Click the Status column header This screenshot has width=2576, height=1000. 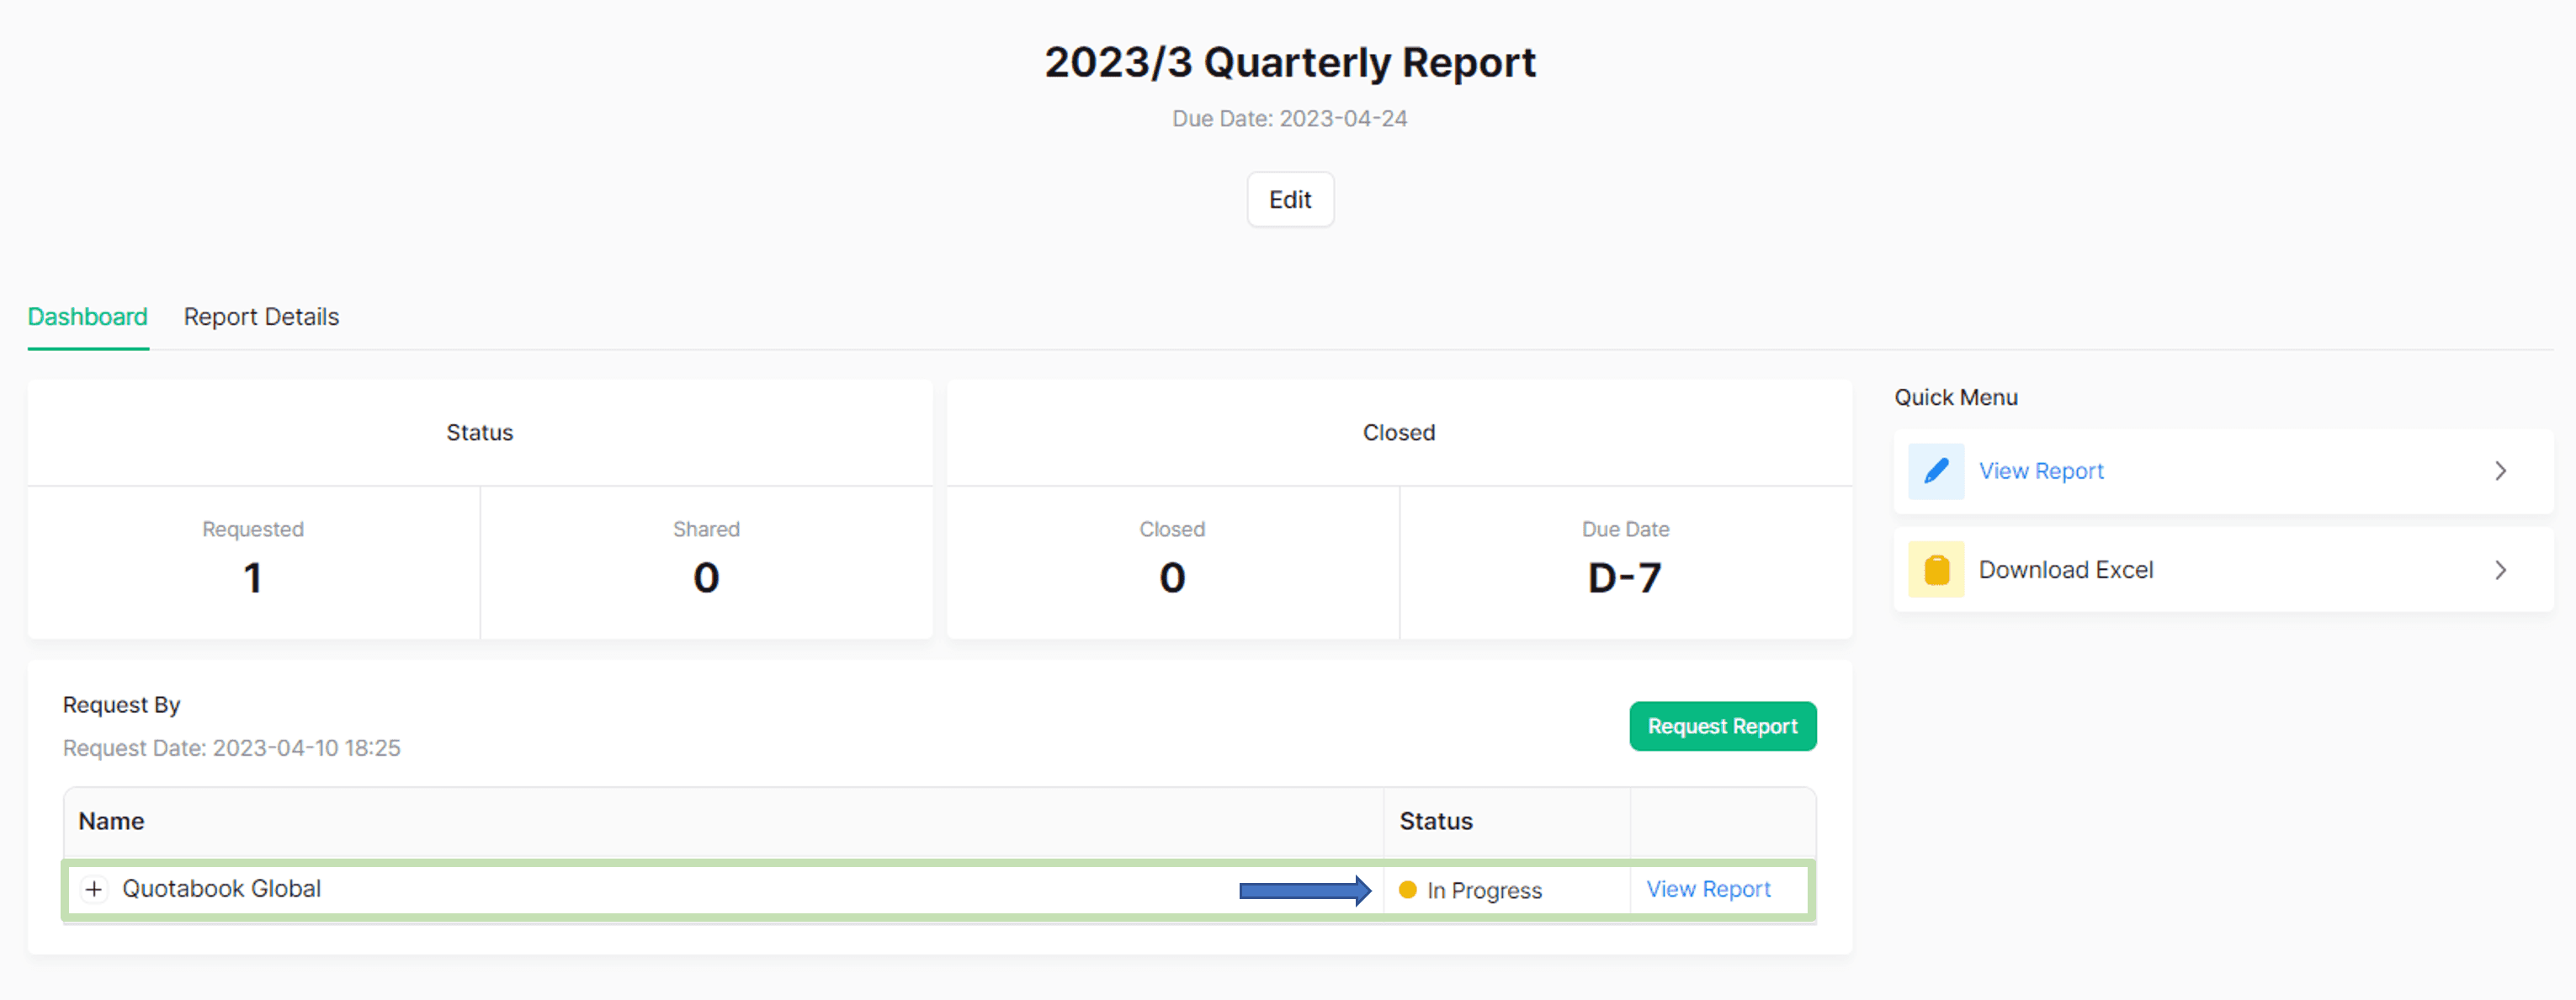coord(1436,821)
